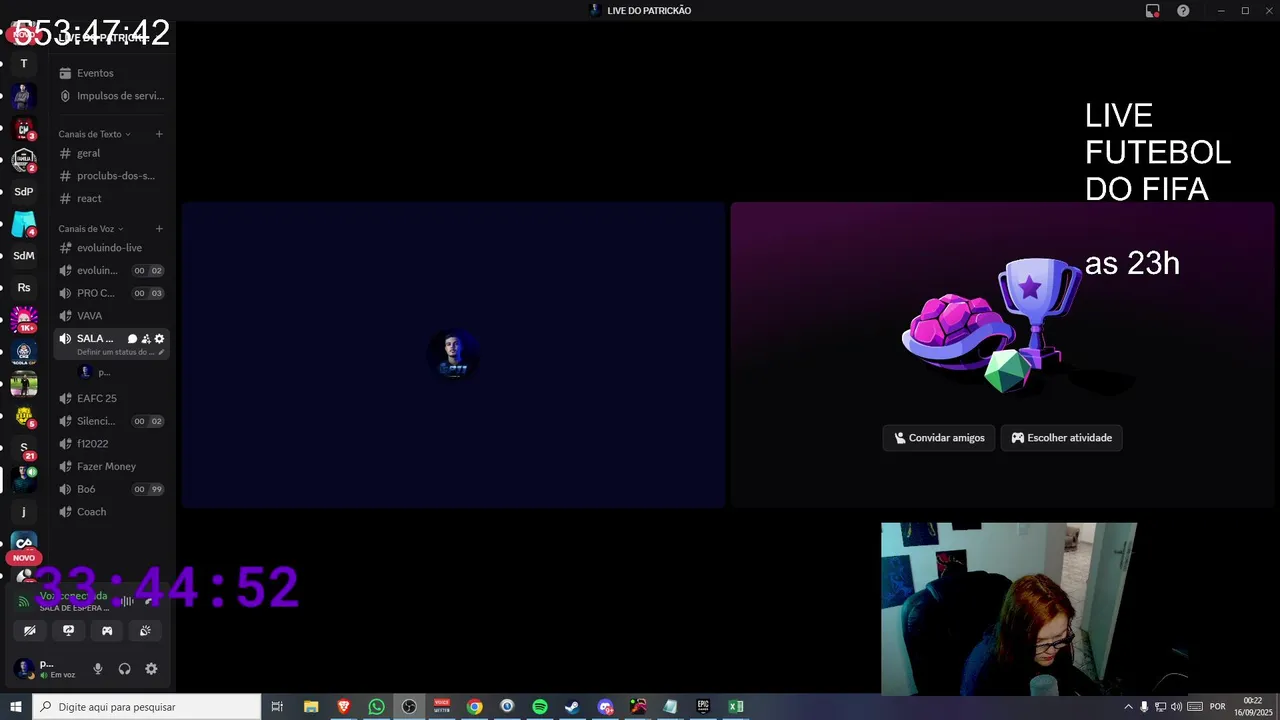The image size is (1280, 720).
Task: Open the SdP server
Action: click(x=24, y=192)
